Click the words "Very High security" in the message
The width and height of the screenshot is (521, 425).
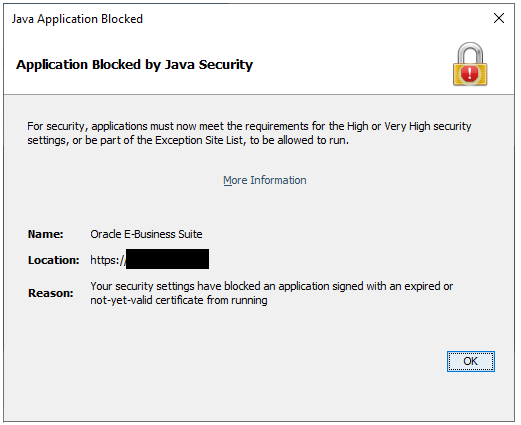[x=428, y=126]
